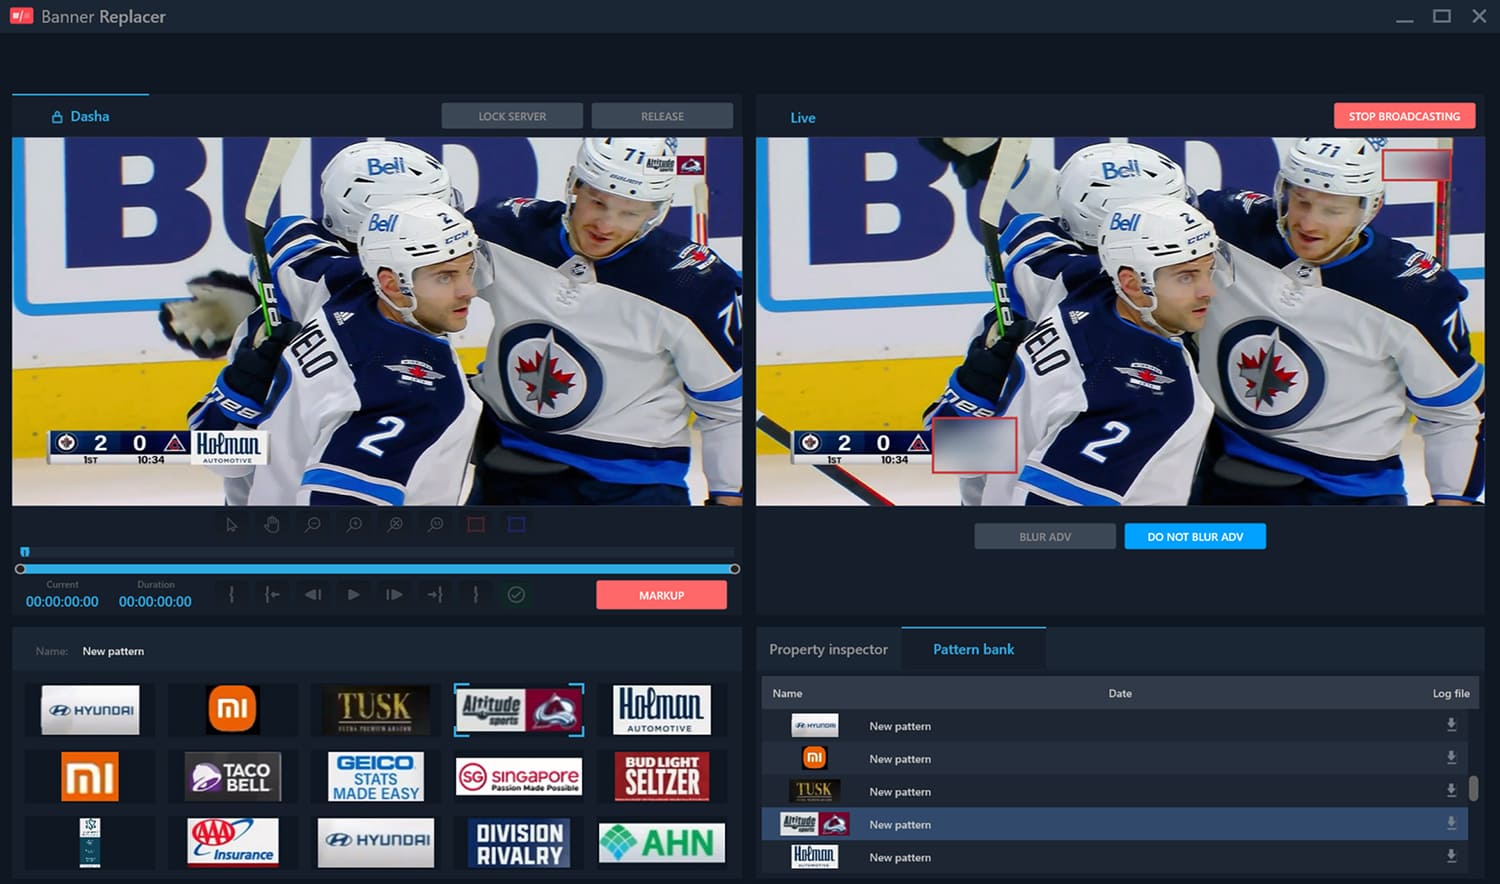
Task: Click the blue playhead marker
Action: (x=25, y=552)
